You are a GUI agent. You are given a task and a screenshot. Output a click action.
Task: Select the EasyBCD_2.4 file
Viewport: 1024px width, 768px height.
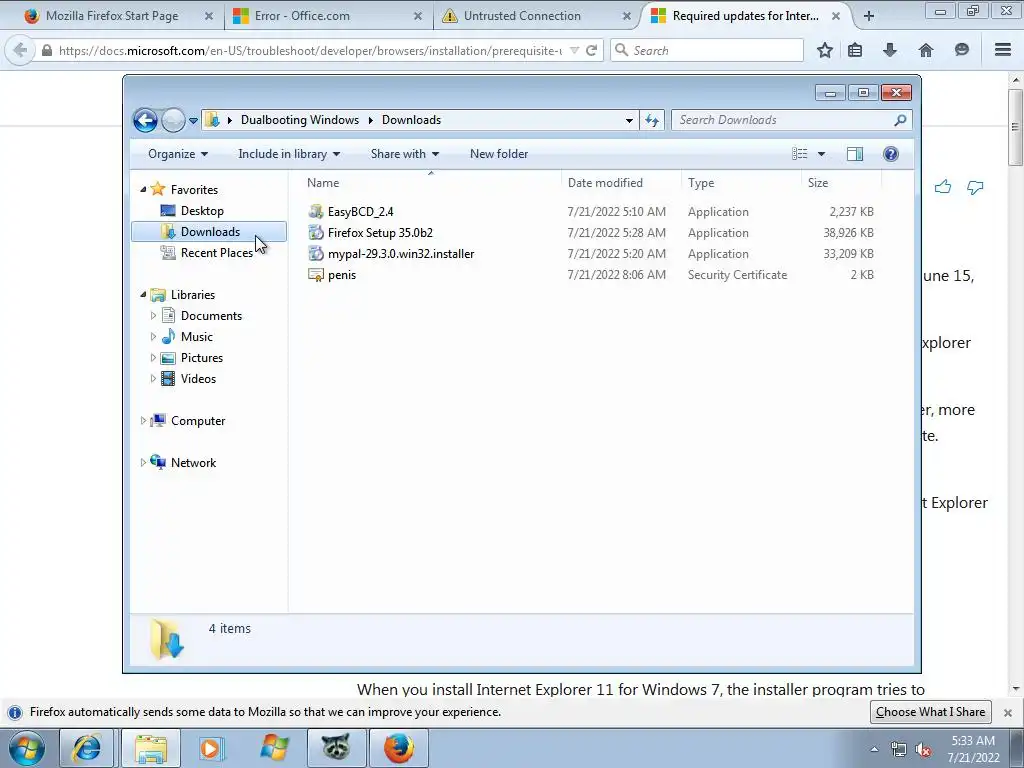point(360,212)
